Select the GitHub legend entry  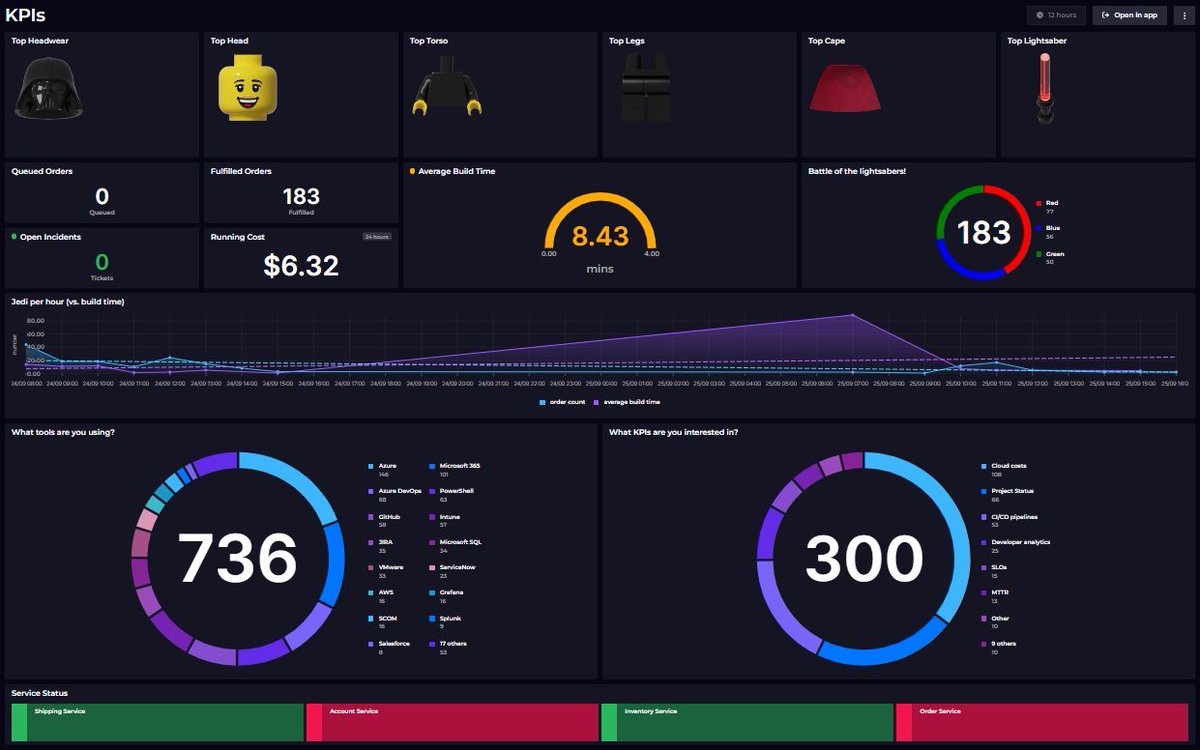coord(385,520)
